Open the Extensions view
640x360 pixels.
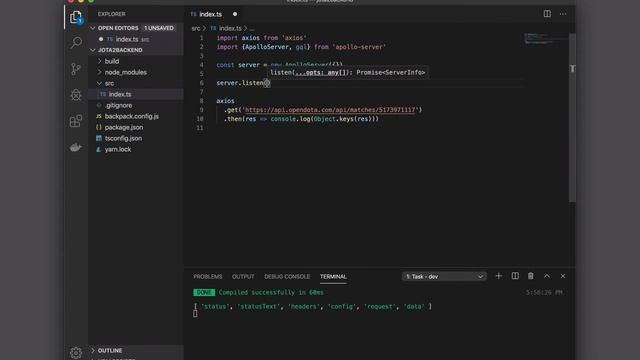pos(76,121)
